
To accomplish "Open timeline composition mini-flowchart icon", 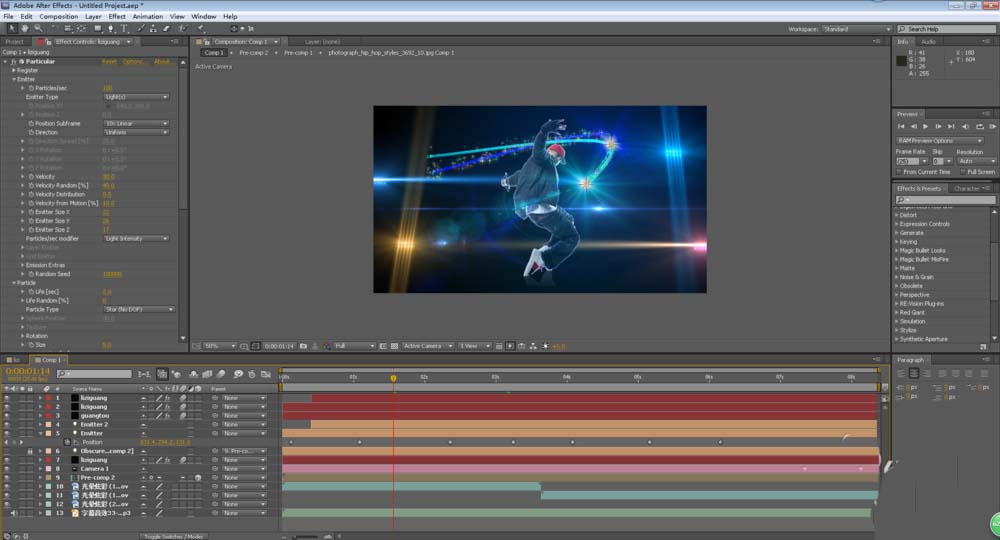I will tap(144, 374).
